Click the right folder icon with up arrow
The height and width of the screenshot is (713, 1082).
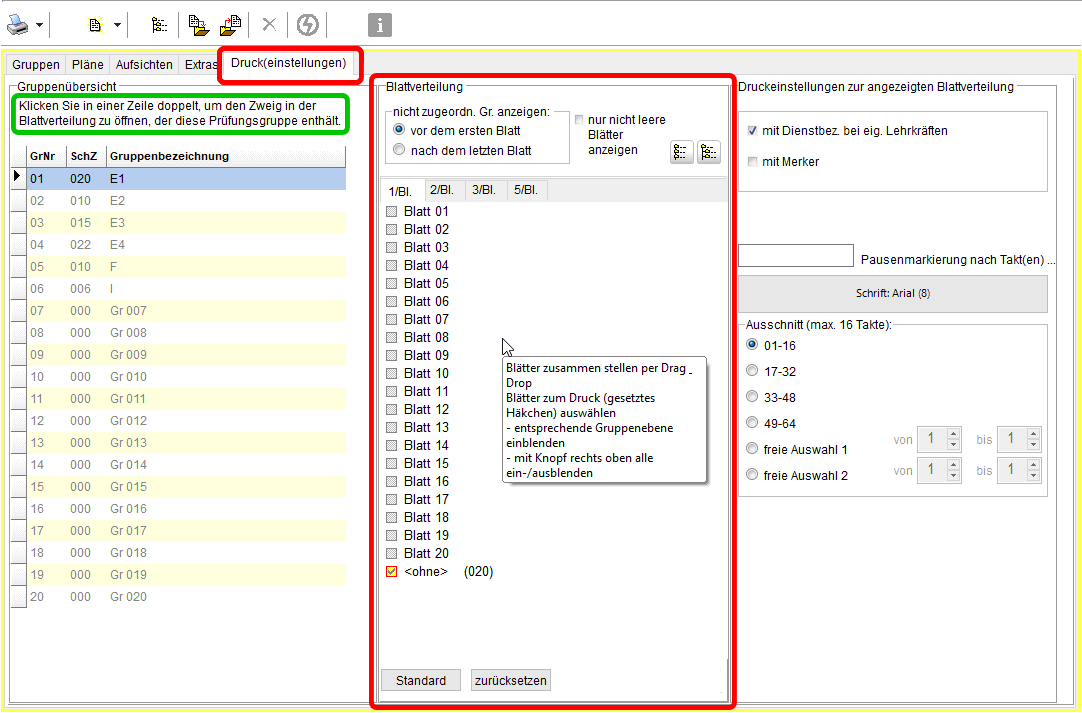coord(231,24)
